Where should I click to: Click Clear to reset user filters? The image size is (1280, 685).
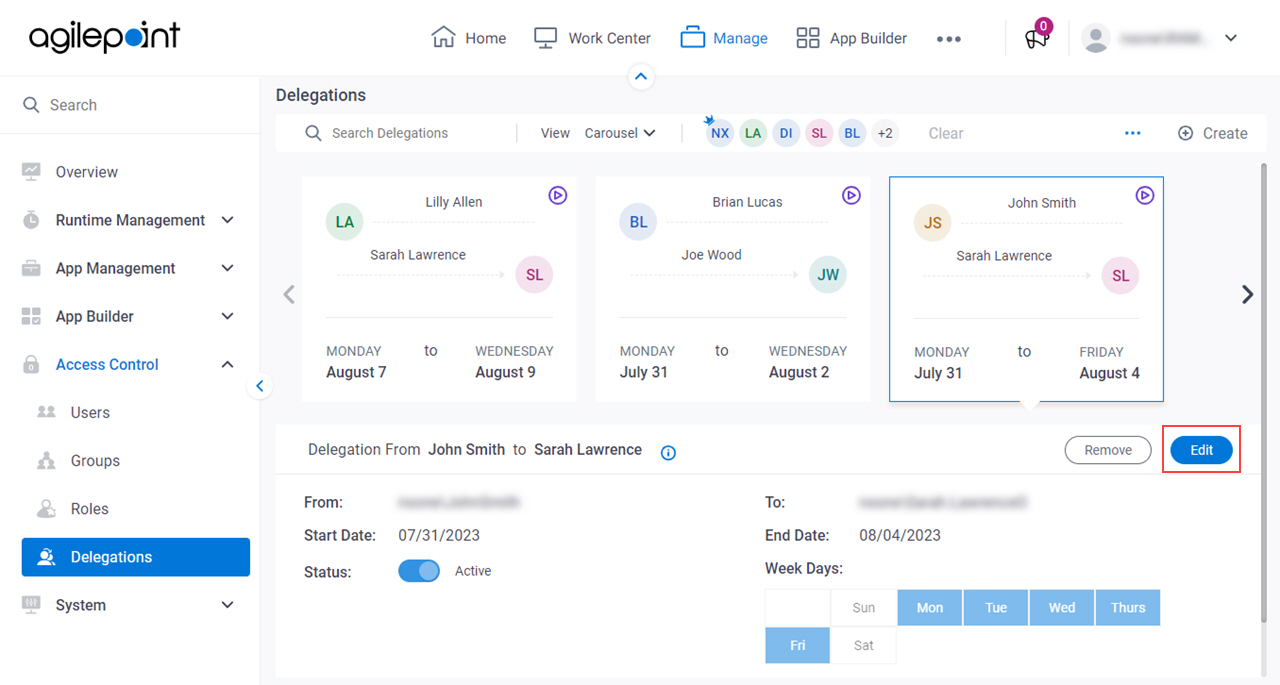(x=945, y=133)
